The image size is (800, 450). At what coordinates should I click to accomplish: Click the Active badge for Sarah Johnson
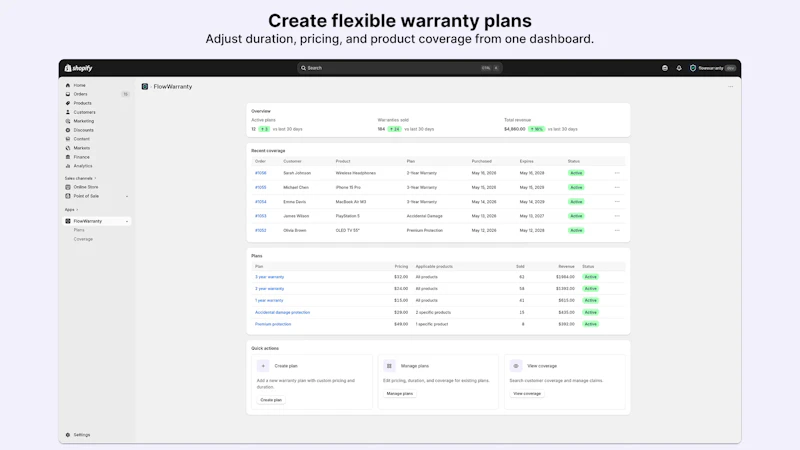point(576,173)
